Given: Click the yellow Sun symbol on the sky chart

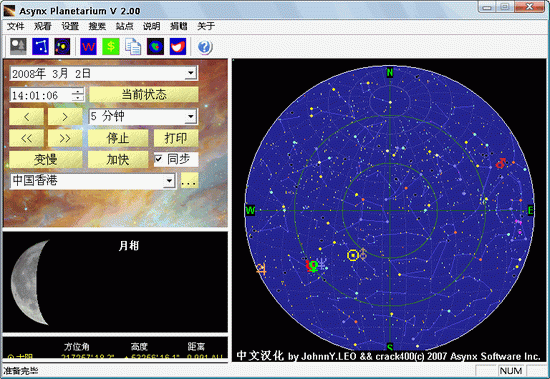Looking at the screenshot, I should tap(353, 255).
